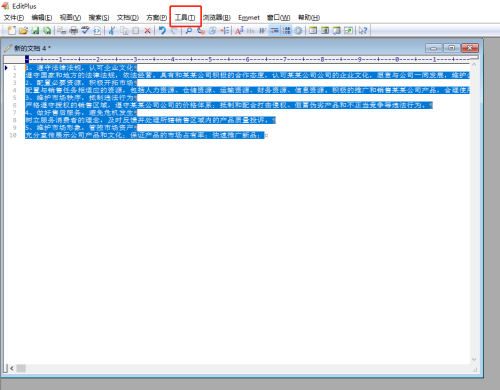The image size is (500, 390).
Task: Cut selection with the scissors icon
Action: pos(112,31)
